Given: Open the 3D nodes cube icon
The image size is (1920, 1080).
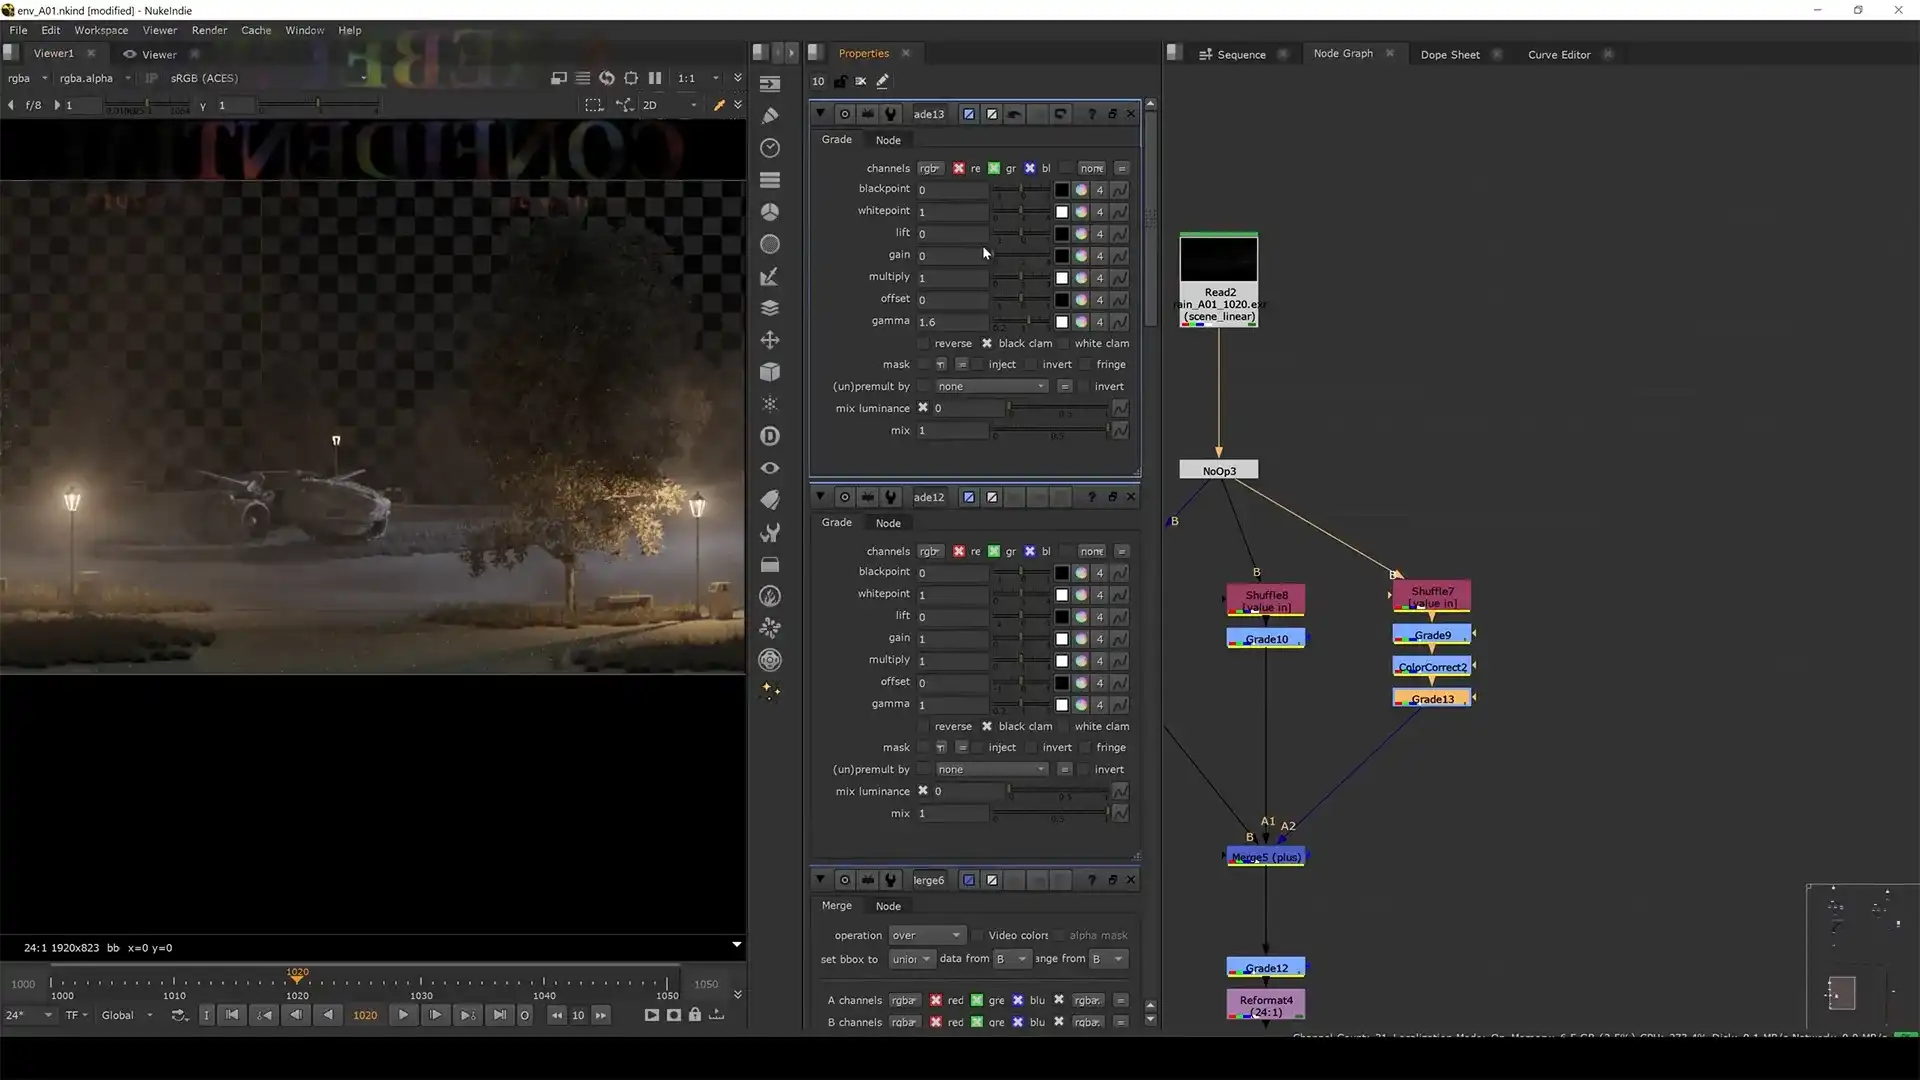Looking at the screenshot, I should tap(770, 372).
